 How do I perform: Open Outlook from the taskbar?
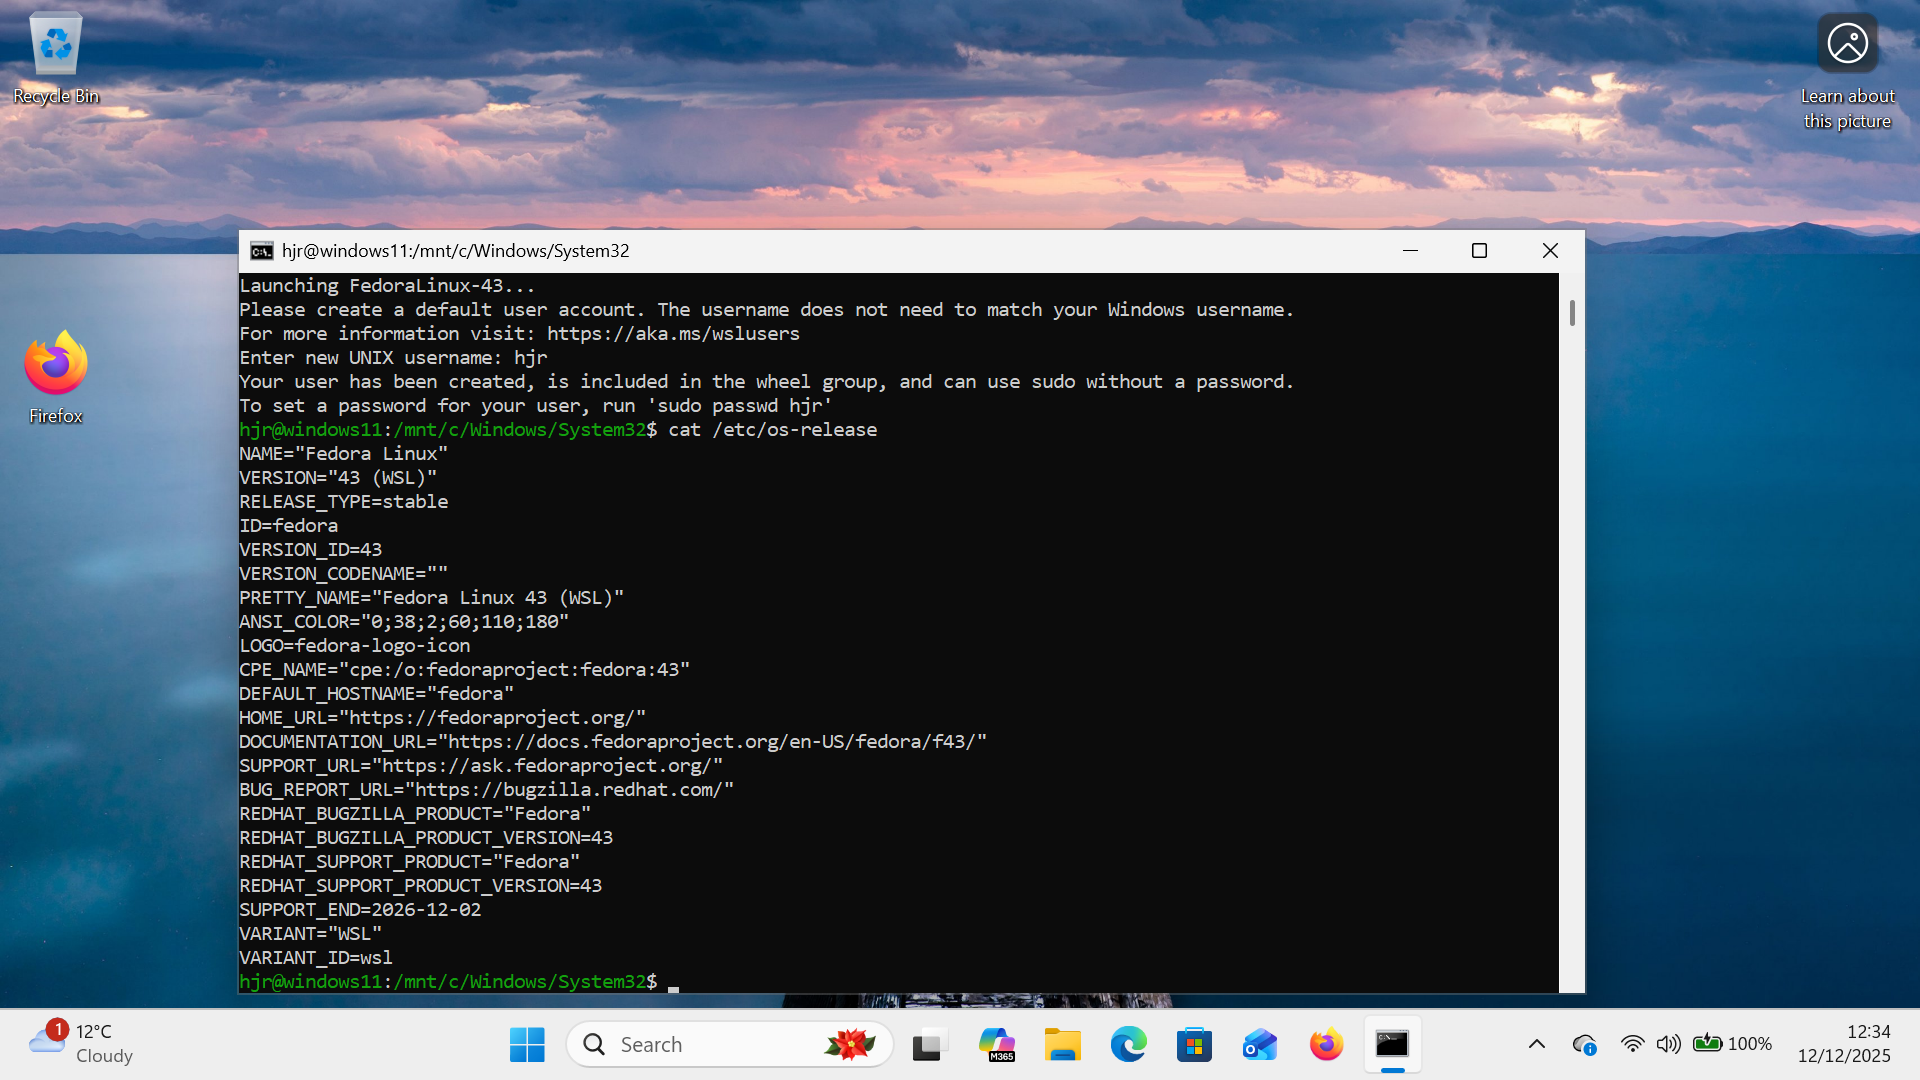click(1260, 1045)
